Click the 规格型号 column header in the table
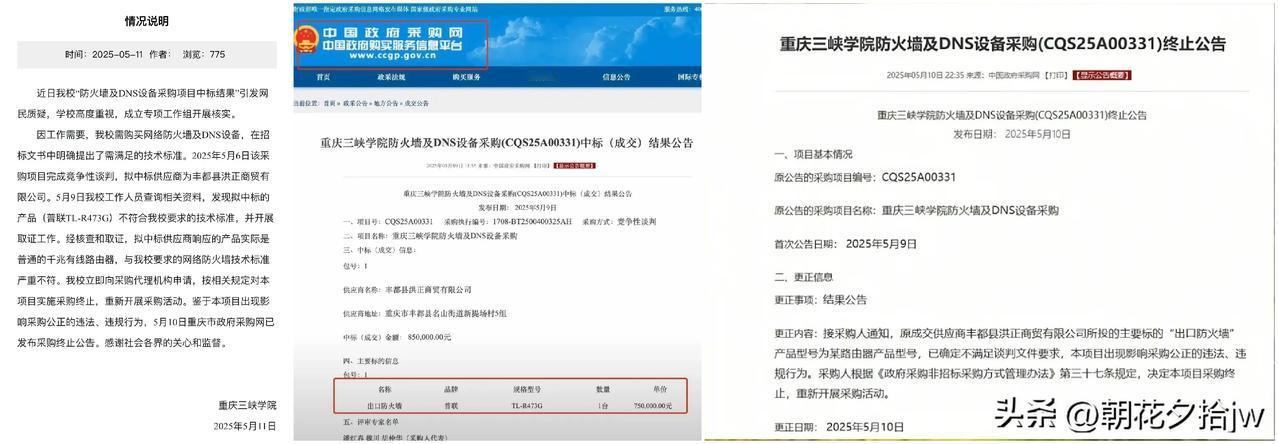The height and width of the screenshot is (444, 1278). coord(527,390)
